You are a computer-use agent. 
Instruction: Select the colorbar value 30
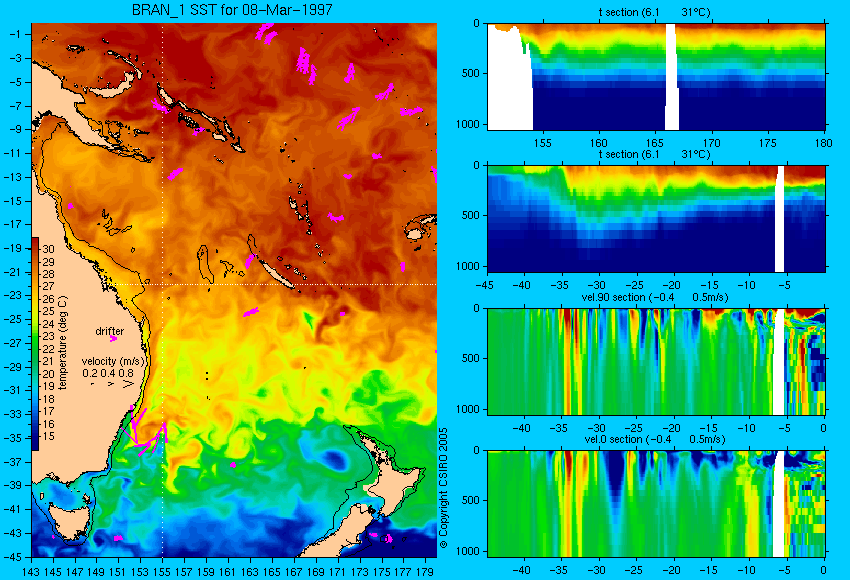pos(48,249)
